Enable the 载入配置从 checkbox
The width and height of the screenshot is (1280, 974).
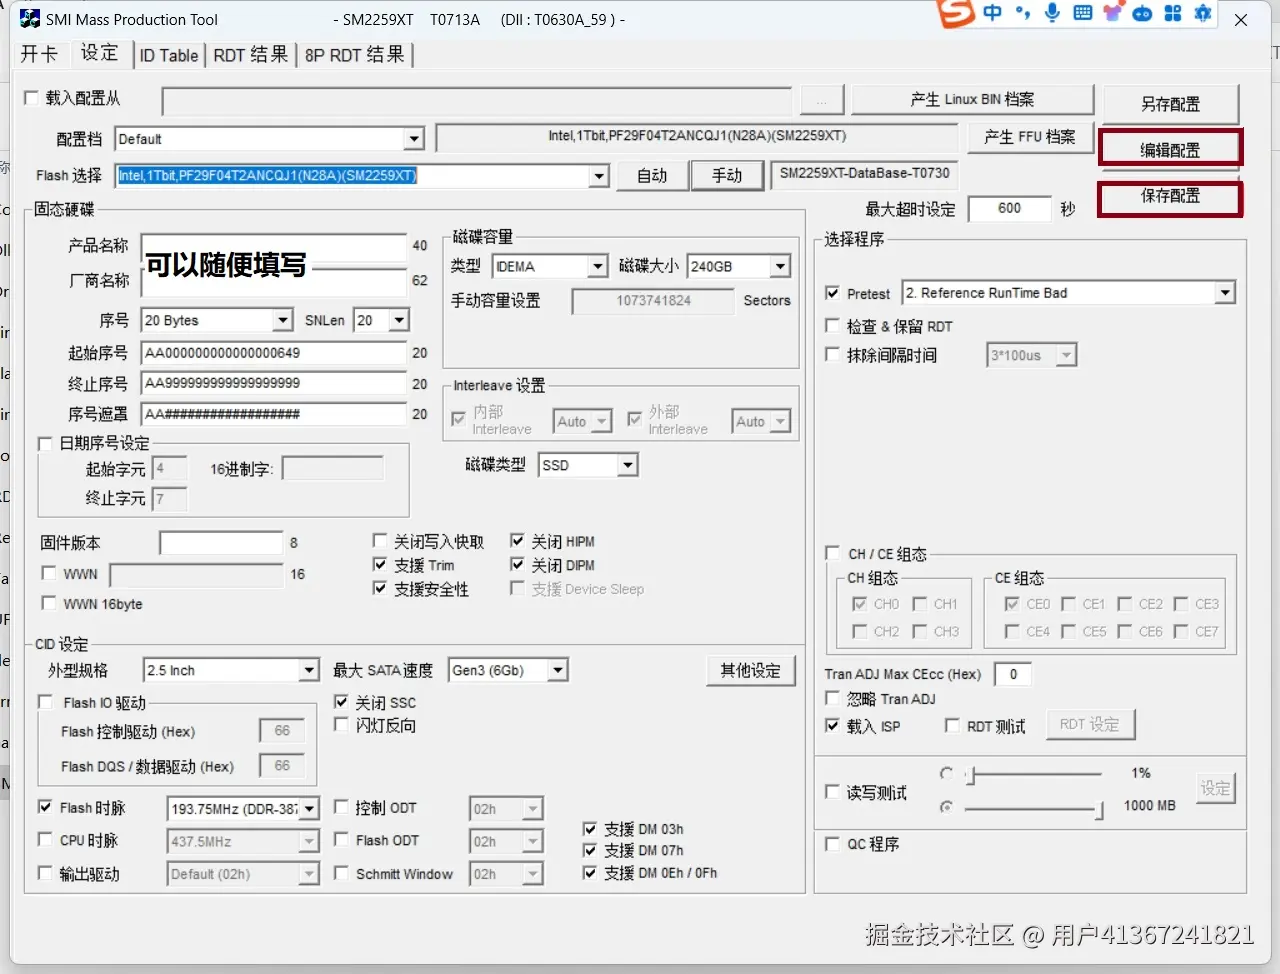tap(31, 98)
